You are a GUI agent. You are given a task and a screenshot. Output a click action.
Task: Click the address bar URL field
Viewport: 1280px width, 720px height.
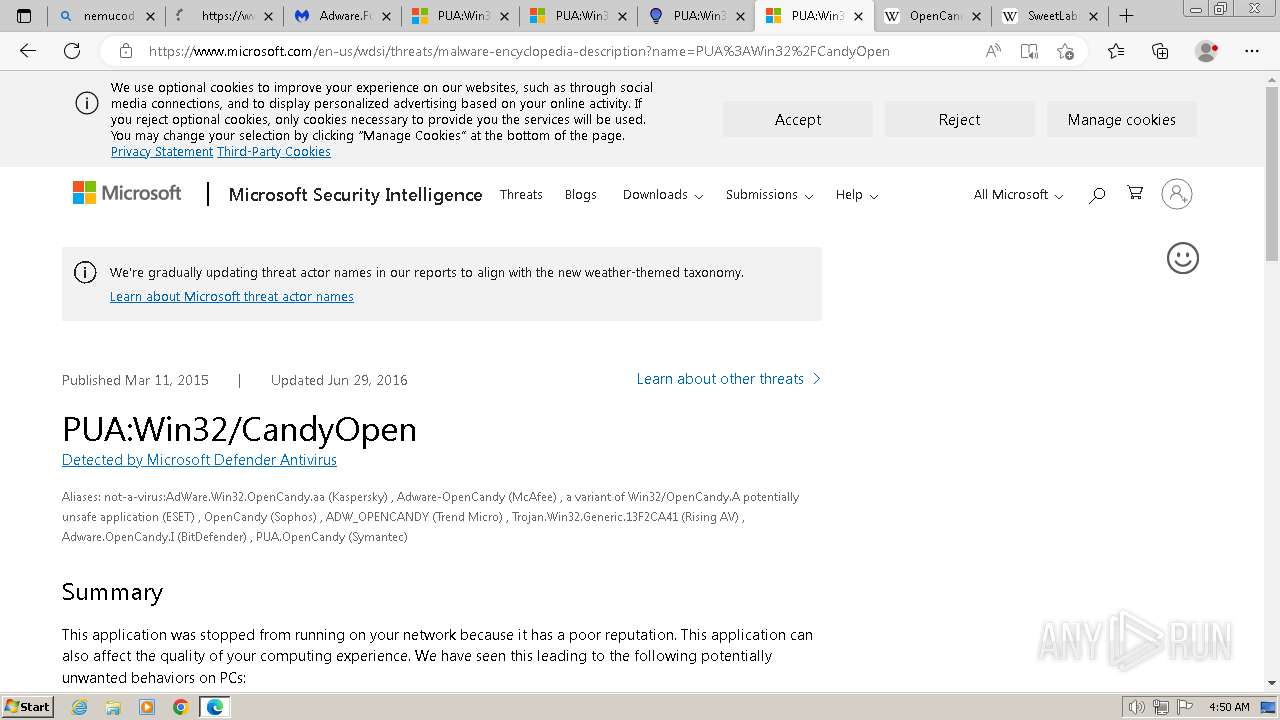coord(519,51)
